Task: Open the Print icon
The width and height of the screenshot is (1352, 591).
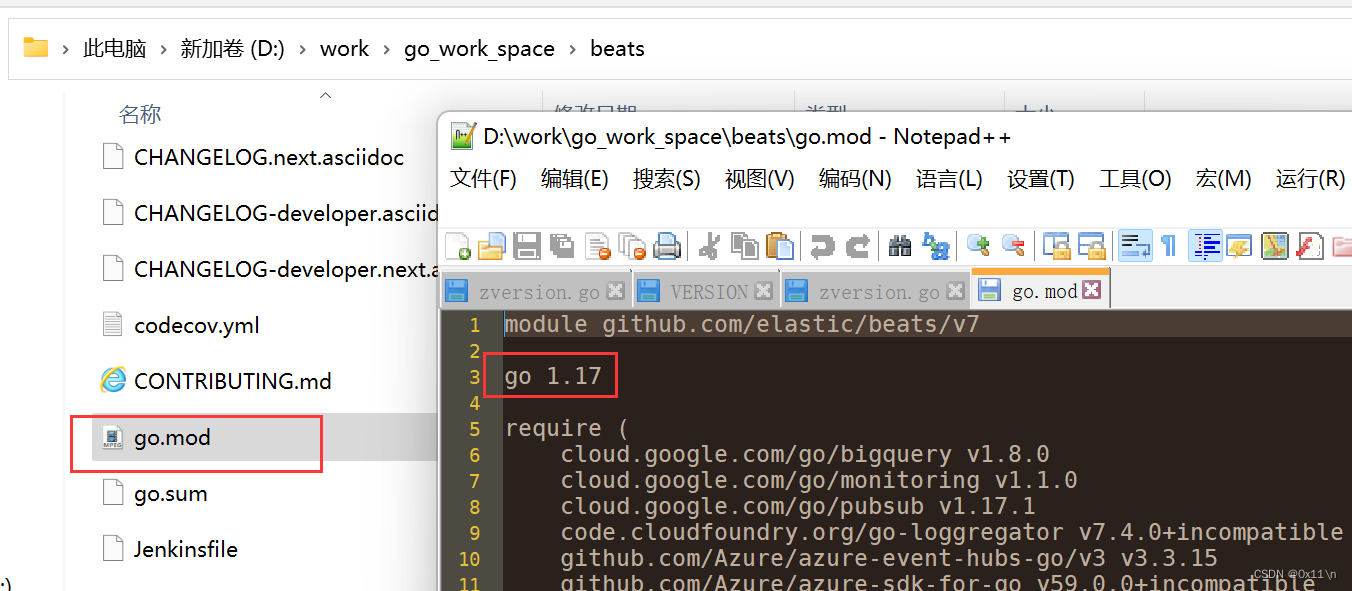Action: (x=667, y=245)
